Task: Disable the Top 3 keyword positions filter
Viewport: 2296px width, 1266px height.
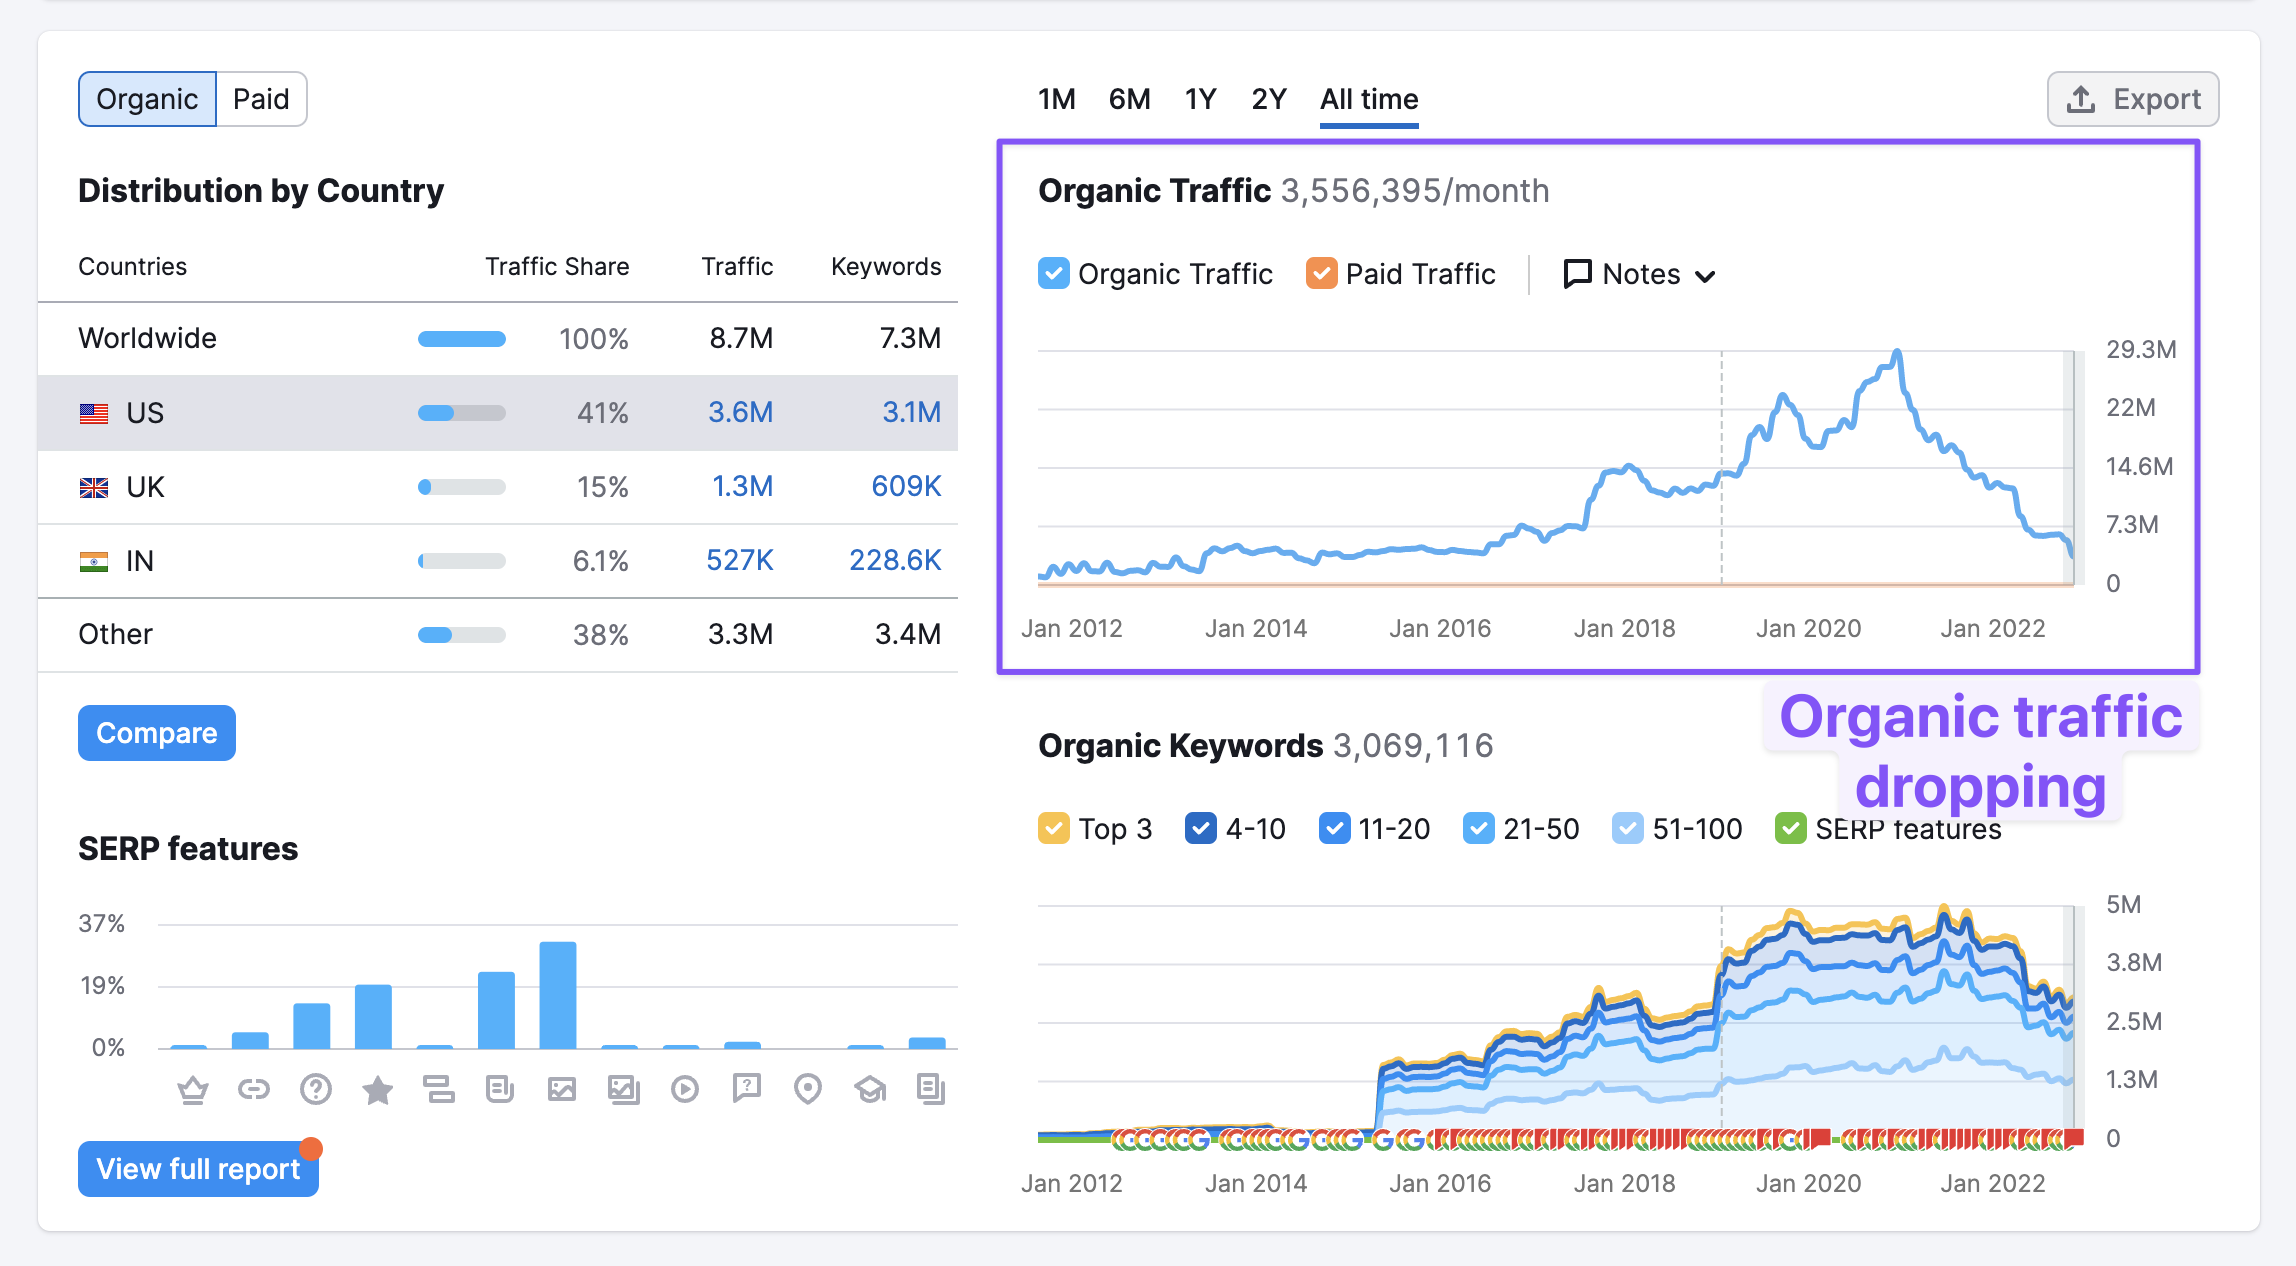Action: coord(1054,828)
